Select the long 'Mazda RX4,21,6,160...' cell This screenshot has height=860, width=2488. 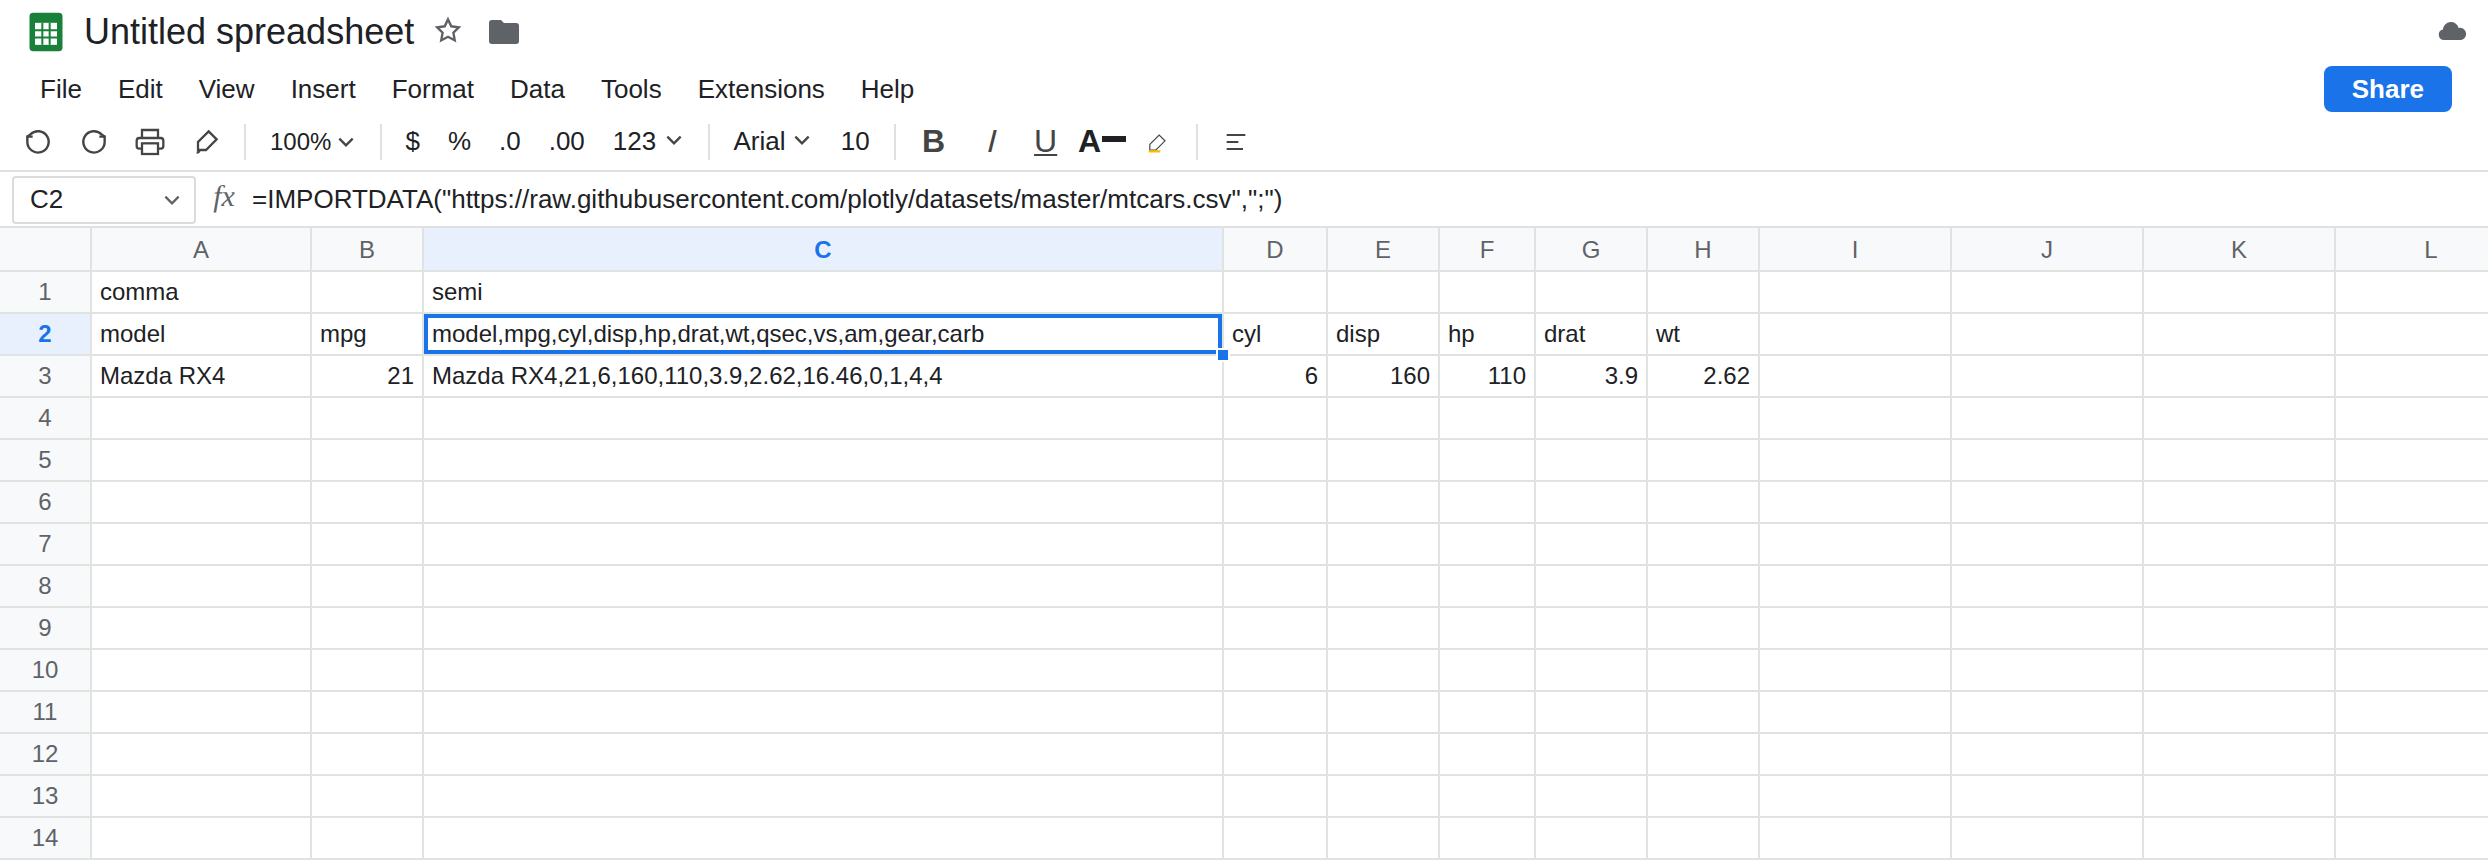tap(823, 376)
